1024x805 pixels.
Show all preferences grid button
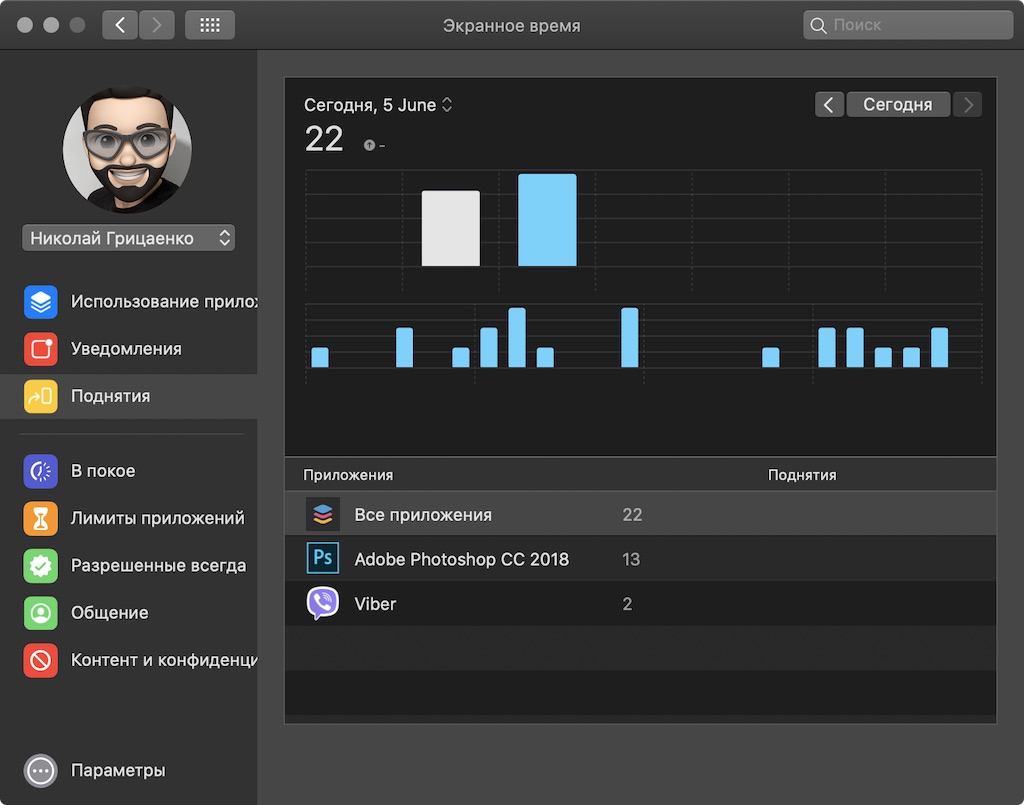click(x=210, y=25)
